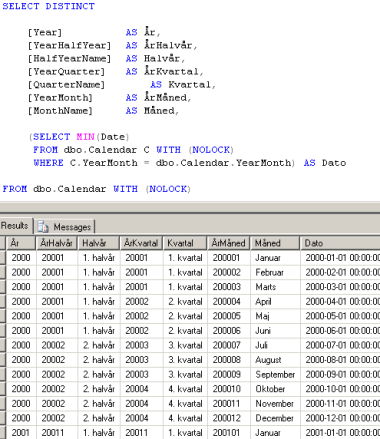Select the Halvår column header
Image resolution: width=380 pixels, height=439 pixels.
(x=99, y=243)
